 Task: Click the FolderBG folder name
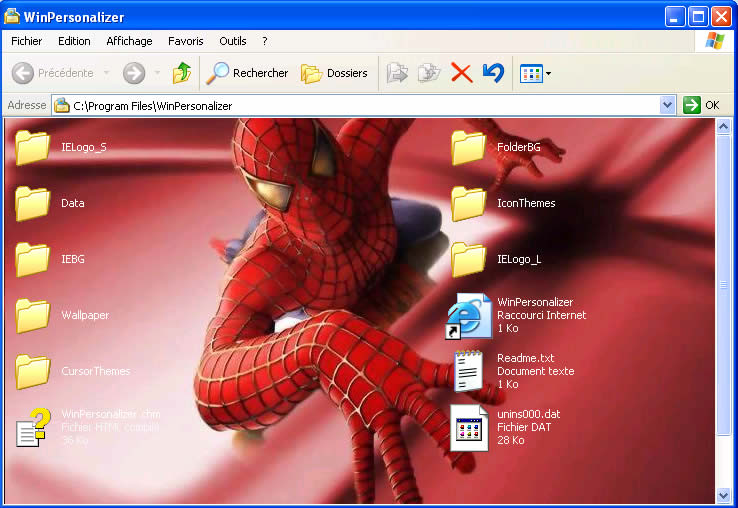pyautogui.click(x=519, y=147)
